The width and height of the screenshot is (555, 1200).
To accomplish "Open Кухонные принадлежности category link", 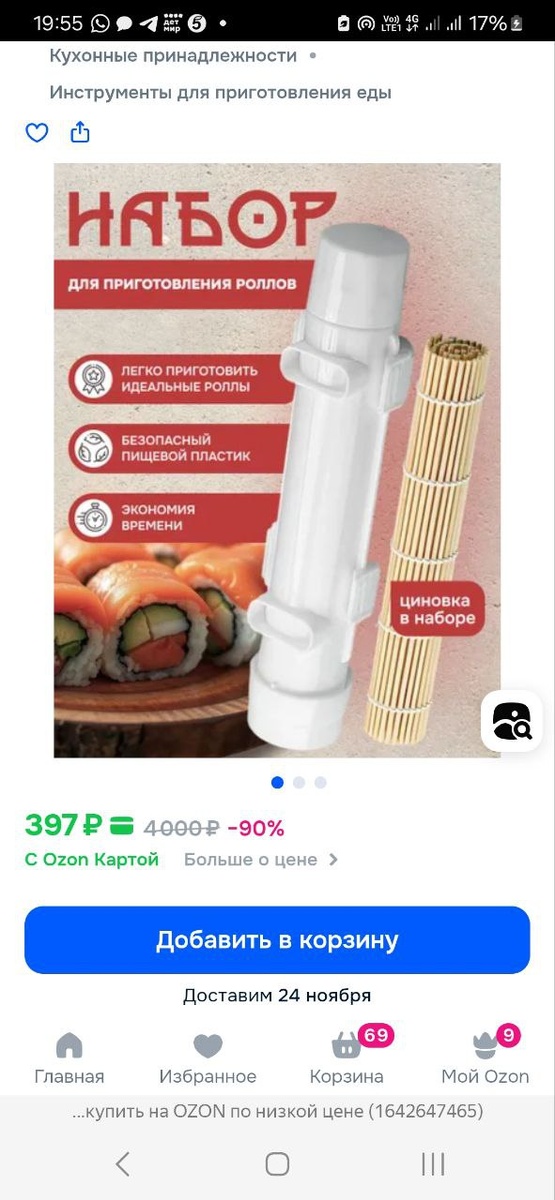I will 173,56.
